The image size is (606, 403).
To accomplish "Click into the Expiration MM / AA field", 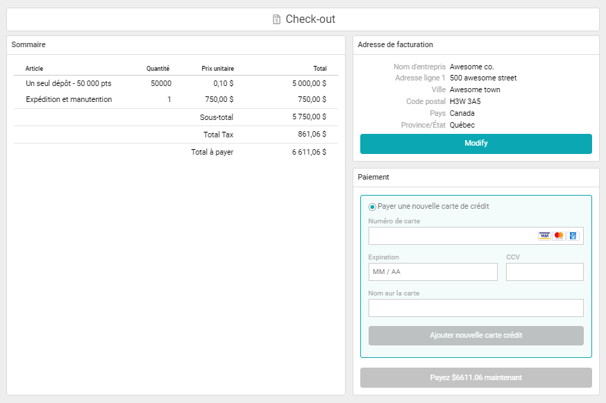I will 432,272.
